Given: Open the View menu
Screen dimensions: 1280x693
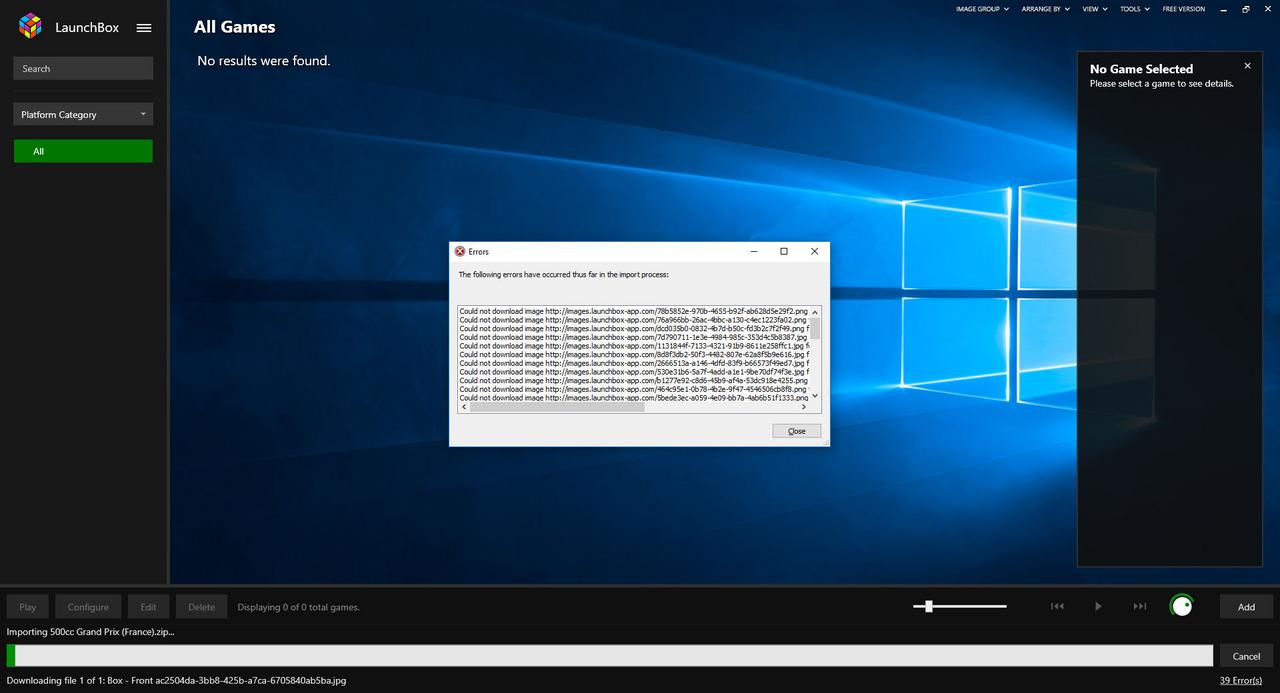Looking at the screenshot, I should [1095, 9].
